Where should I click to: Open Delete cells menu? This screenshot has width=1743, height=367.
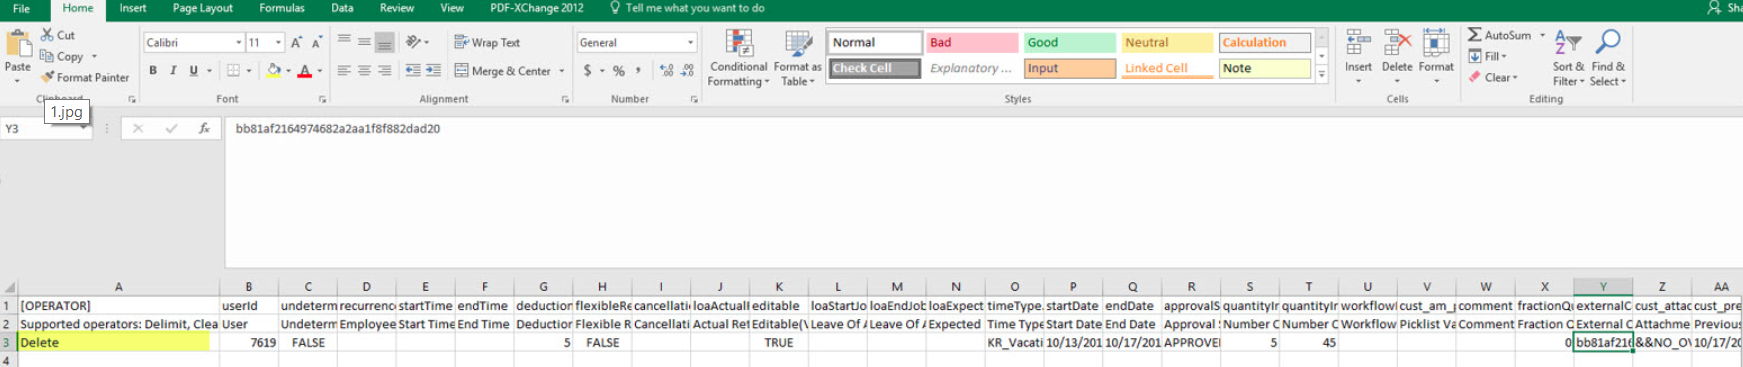1397,56
